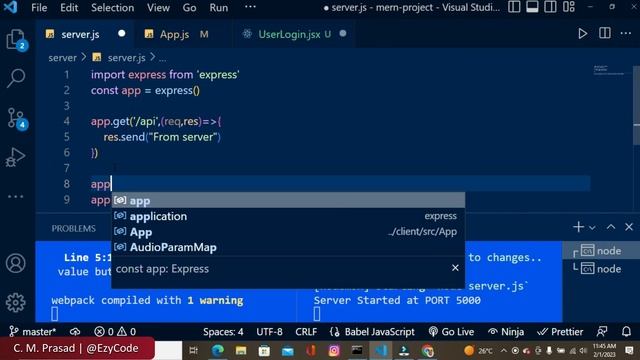Image resolution: width=640 pixels, height=360 pixels.
Task: Change encoding via UTF-8
Action: (269, 332)
